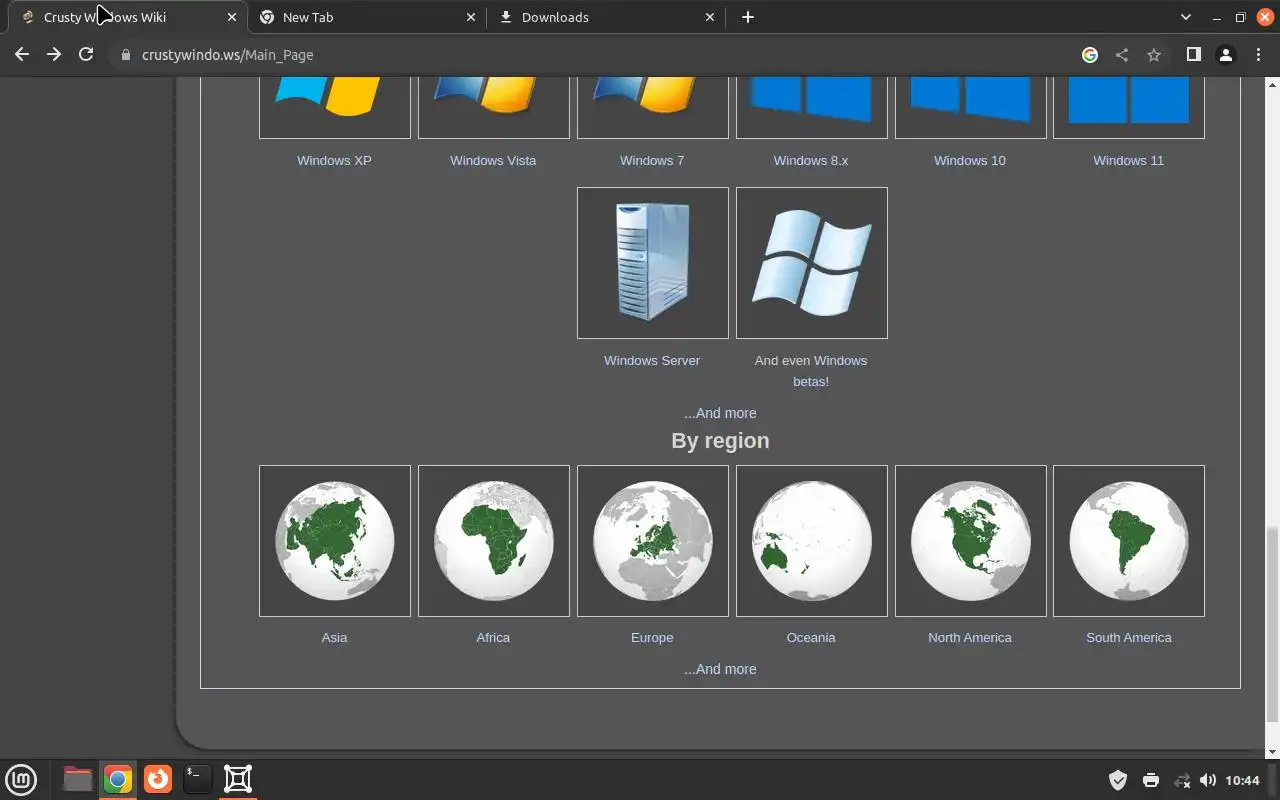1280x800 pixels.
Task: Bookmark this page with the star
Action: pyautogui.click(x=1154, y=55)
